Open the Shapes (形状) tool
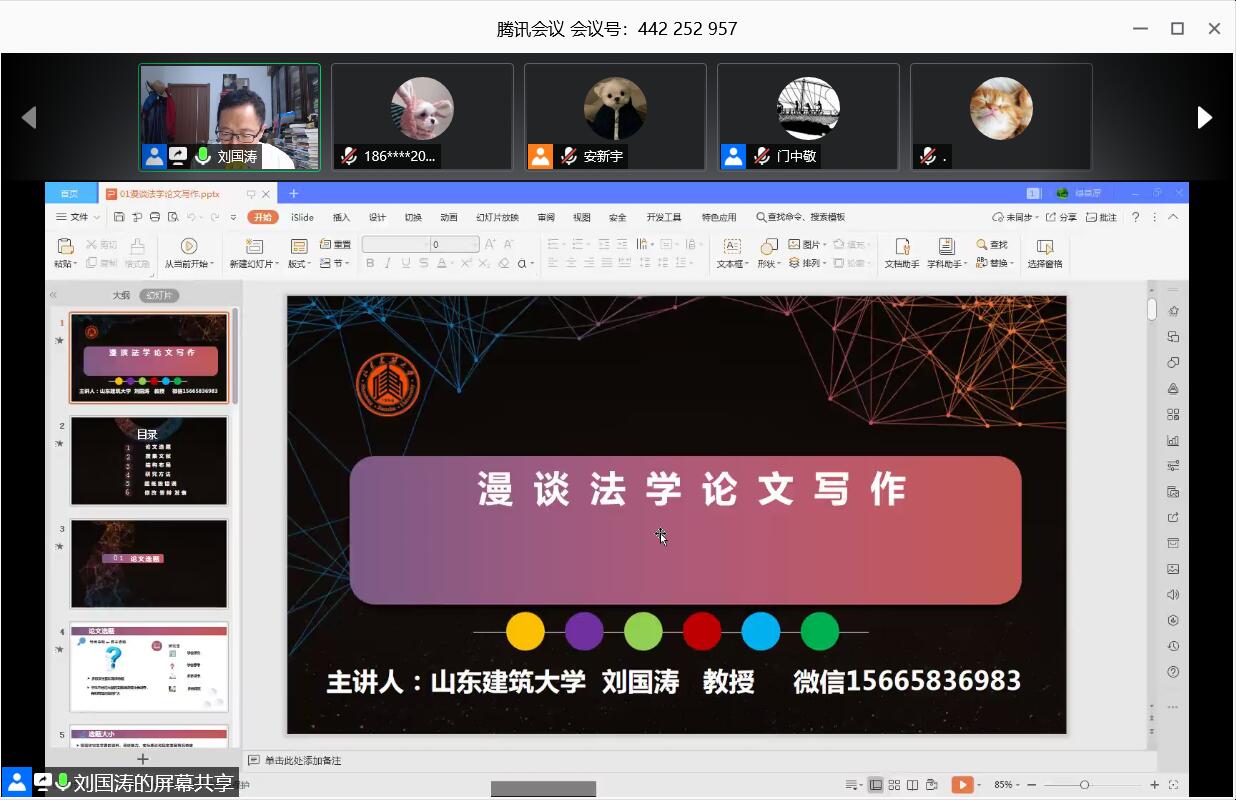Image resolution: width=1236 pixels, height=800 pixels. pyautogui.click(x=768, y=246)
